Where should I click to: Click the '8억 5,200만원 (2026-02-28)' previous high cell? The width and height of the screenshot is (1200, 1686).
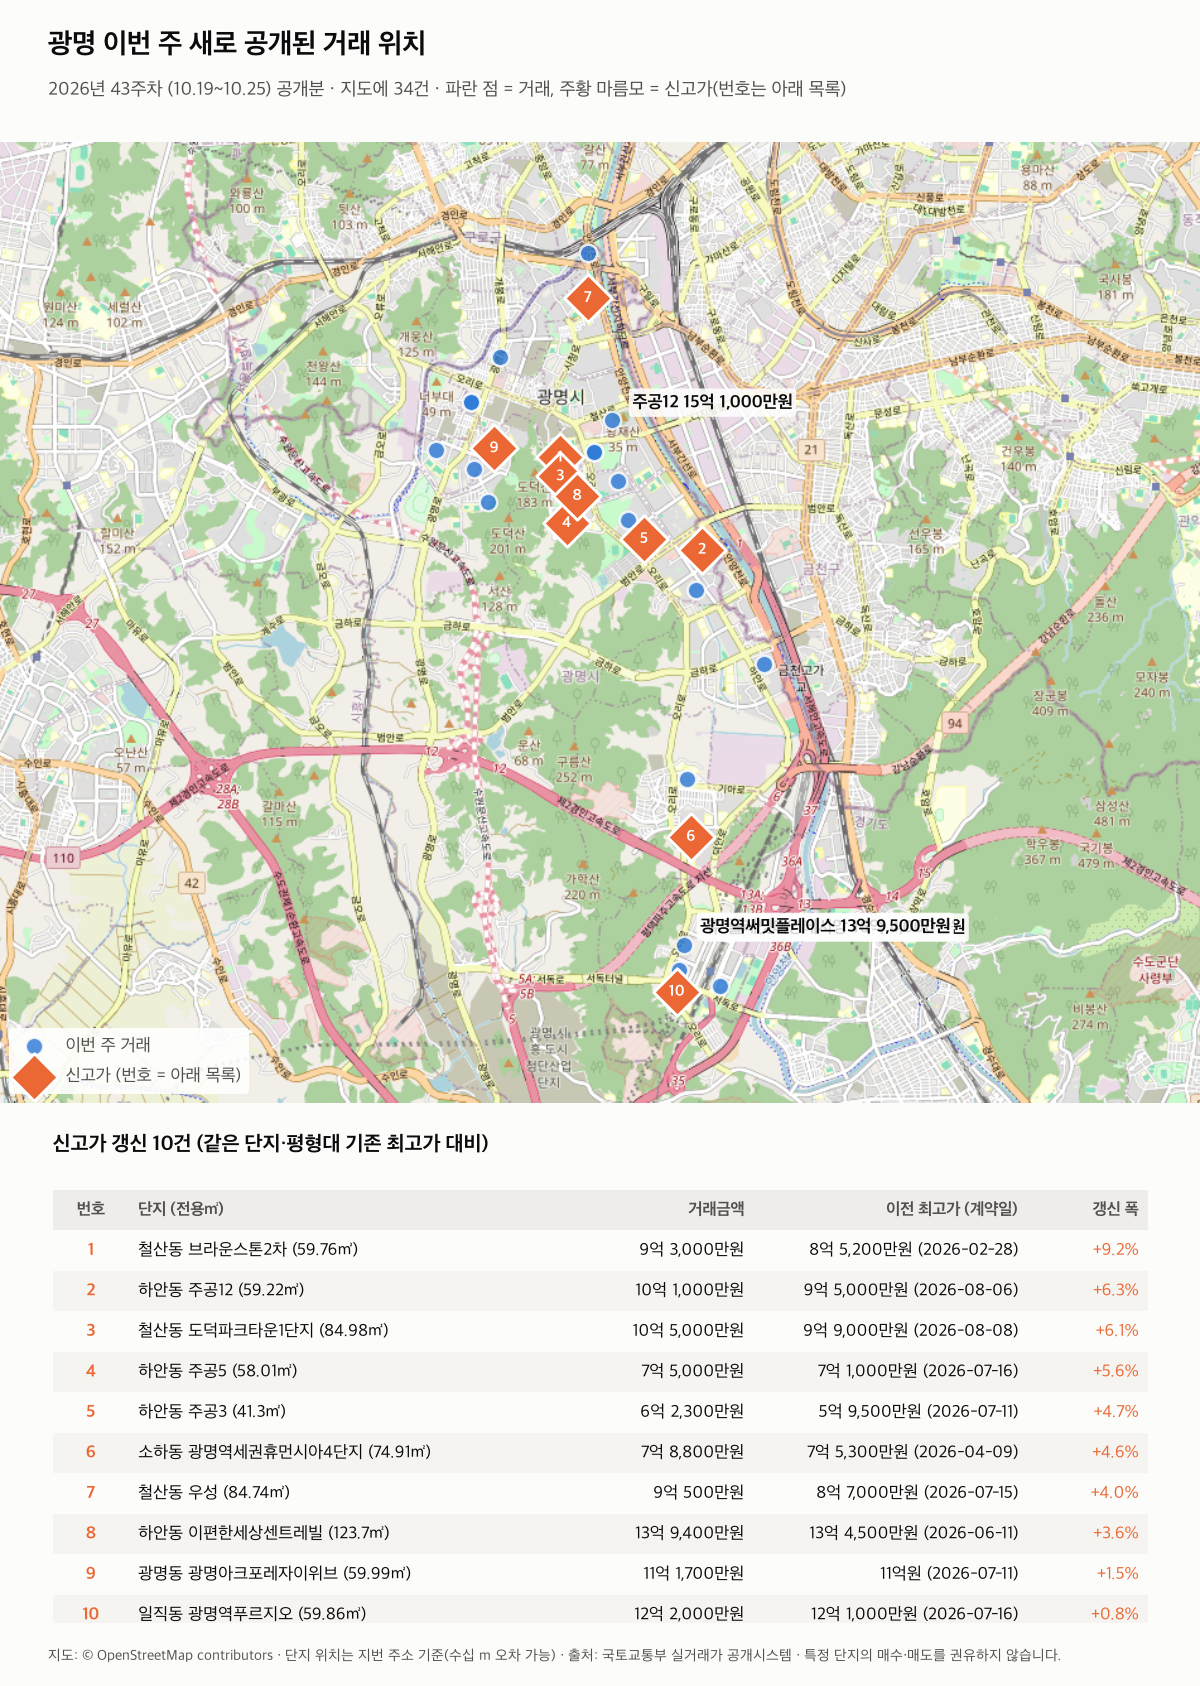click(914, 1249)
